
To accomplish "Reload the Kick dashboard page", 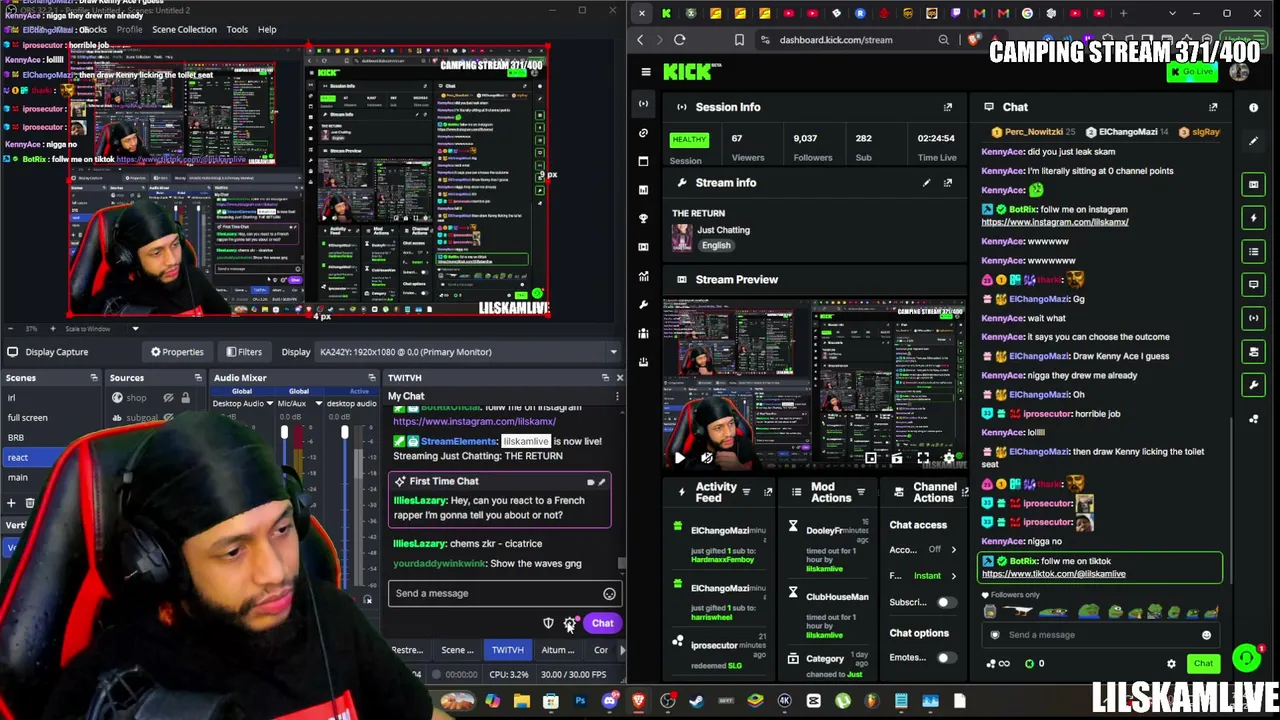I will [x=680, y=40].
